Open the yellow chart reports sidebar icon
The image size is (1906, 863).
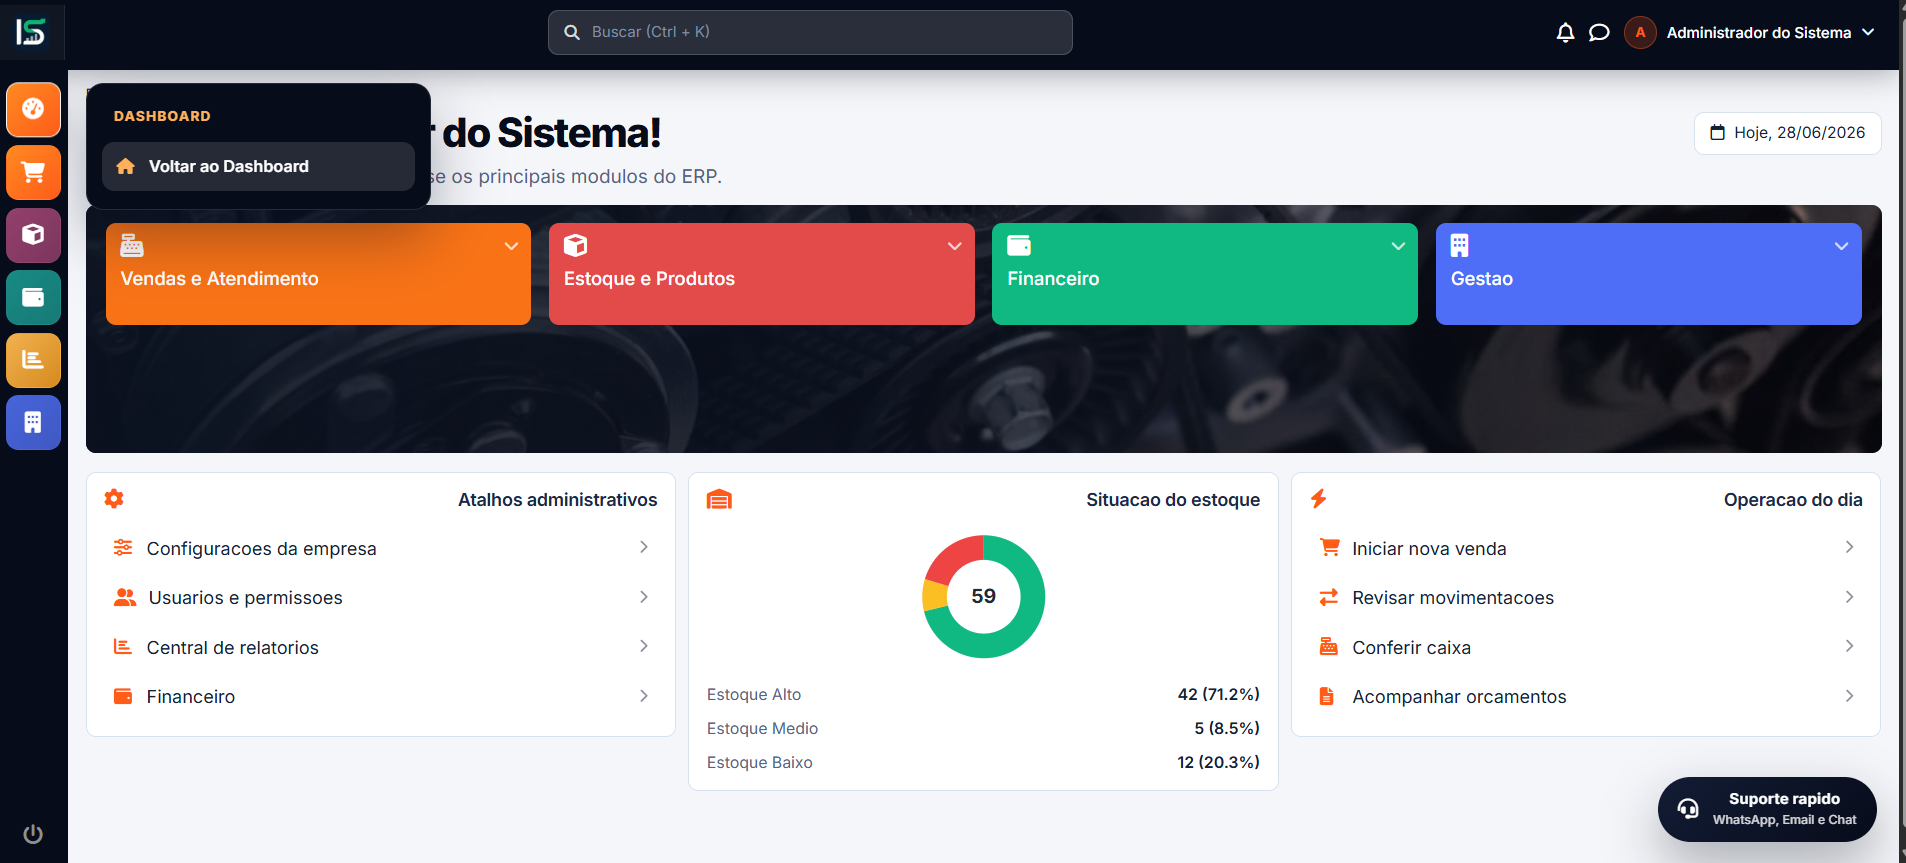33,360
